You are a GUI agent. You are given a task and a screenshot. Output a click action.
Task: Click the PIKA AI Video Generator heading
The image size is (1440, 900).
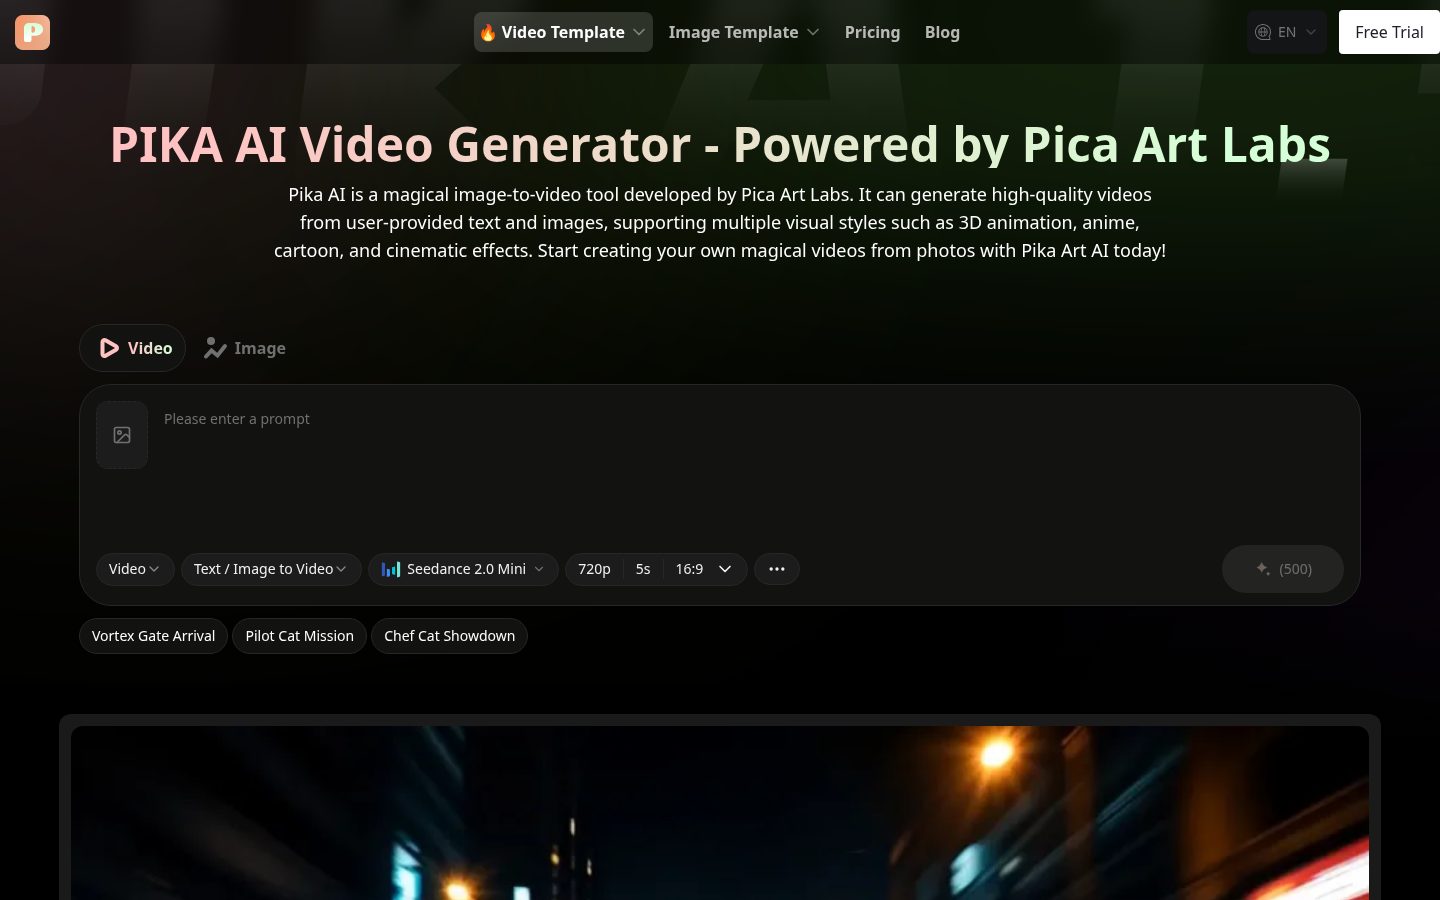(x=720, y=144)
